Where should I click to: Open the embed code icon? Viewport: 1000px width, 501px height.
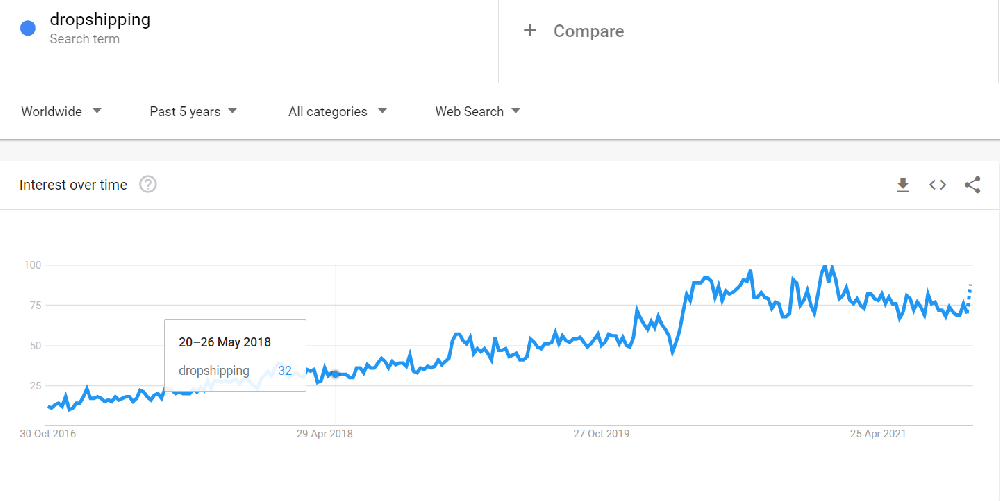coord(937,185)
